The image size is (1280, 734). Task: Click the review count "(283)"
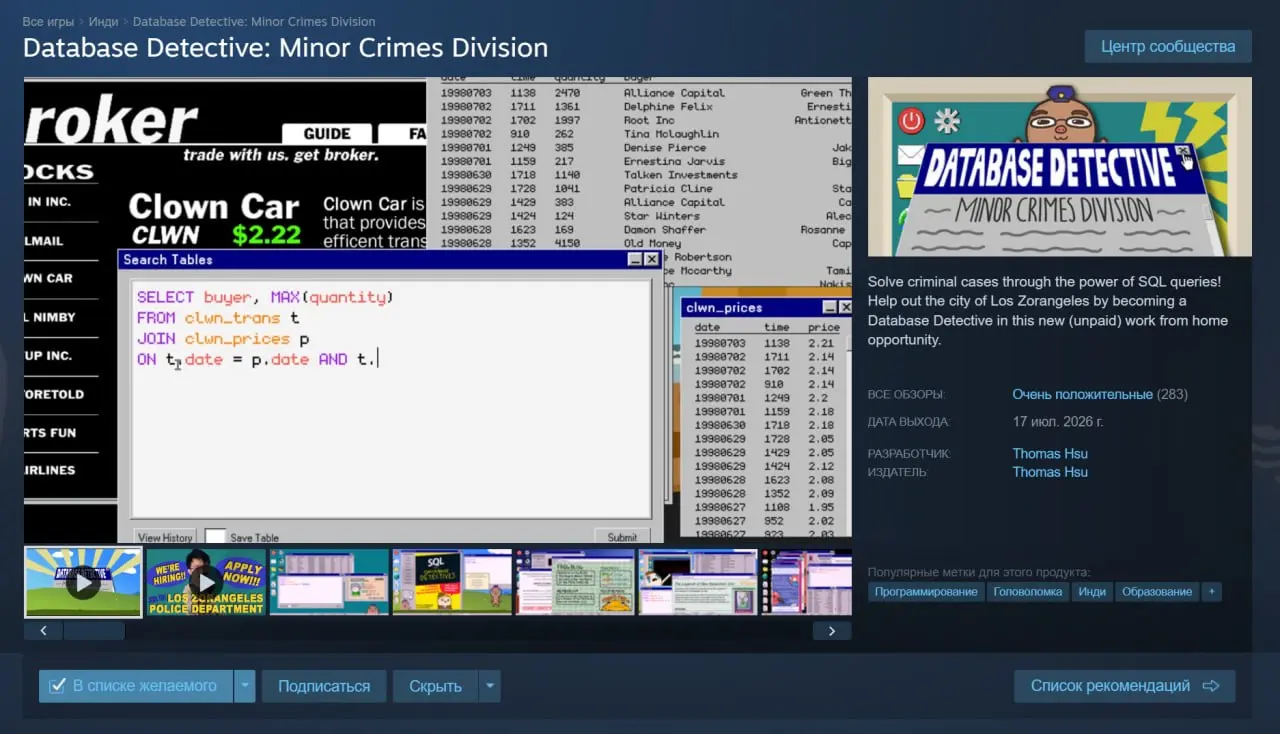(1172, 394)
